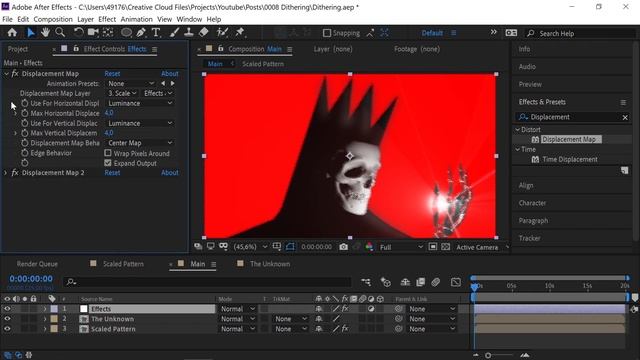The width and height of the screenshot is (640, 360).
Task: Select the Rotation tool
Action: click(x=78, y=33)
